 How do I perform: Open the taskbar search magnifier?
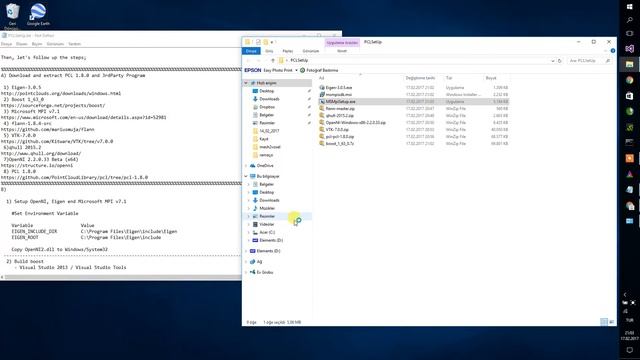tap(629, 20)
